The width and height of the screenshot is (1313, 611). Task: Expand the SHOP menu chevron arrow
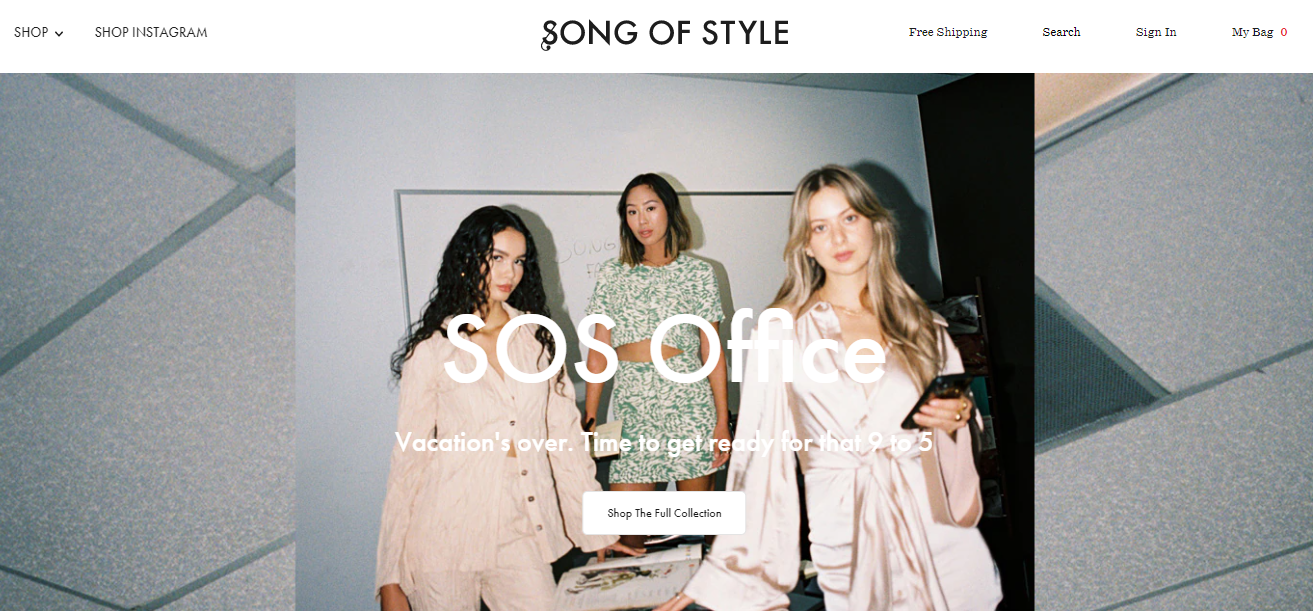[x=59, y=33]
